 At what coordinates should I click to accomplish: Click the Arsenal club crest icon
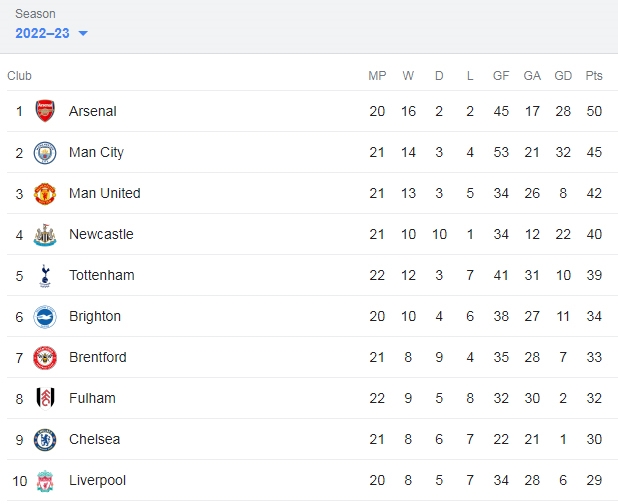point(45,111)
